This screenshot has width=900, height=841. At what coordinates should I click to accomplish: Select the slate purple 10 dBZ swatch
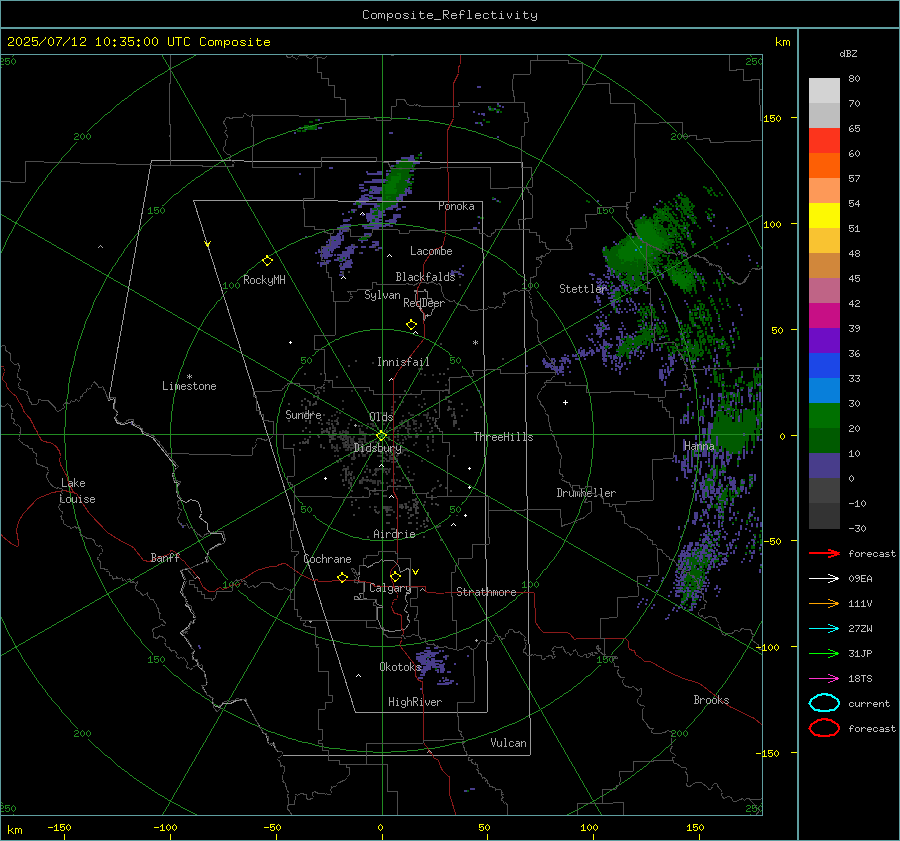824,465
